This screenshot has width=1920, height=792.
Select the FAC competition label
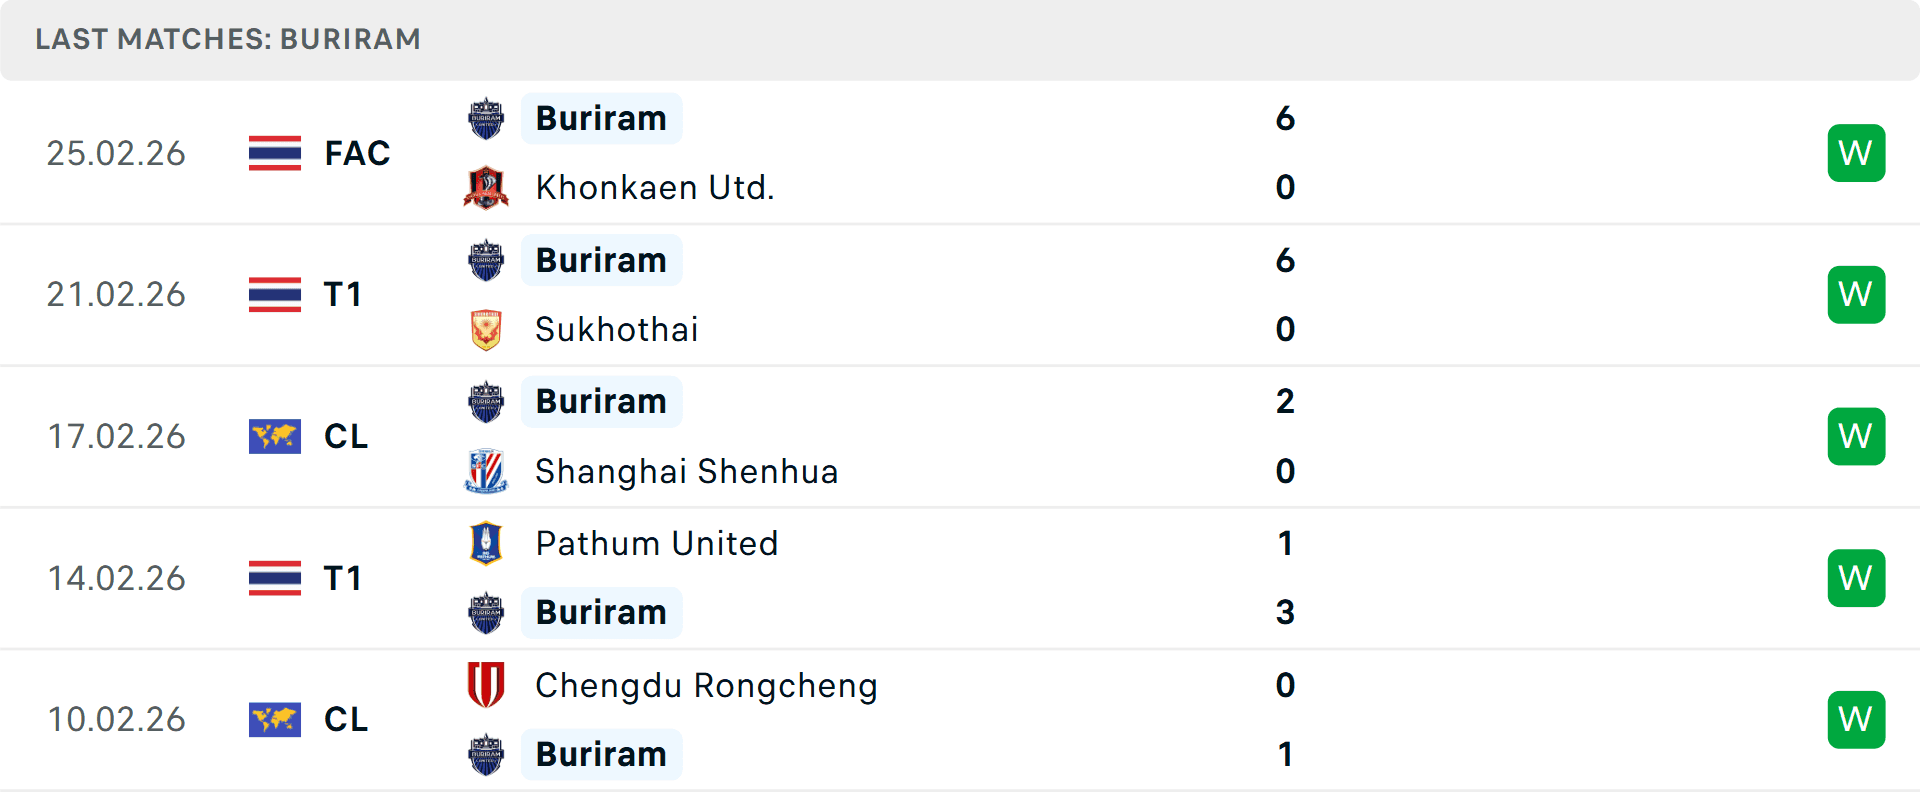pos(357,152)
